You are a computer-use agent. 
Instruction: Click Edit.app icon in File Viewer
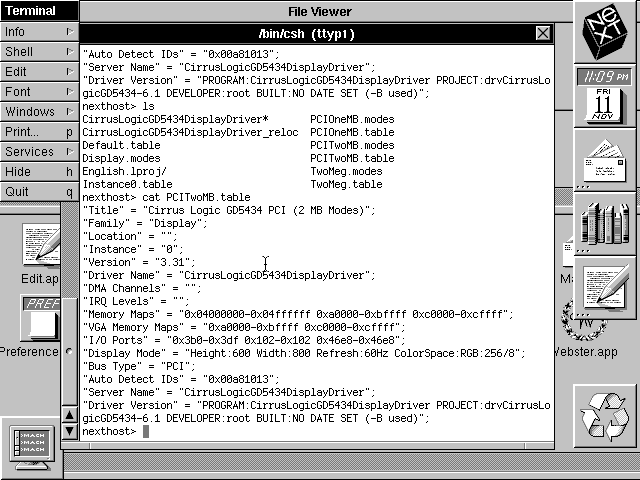[x=42, y=244]
